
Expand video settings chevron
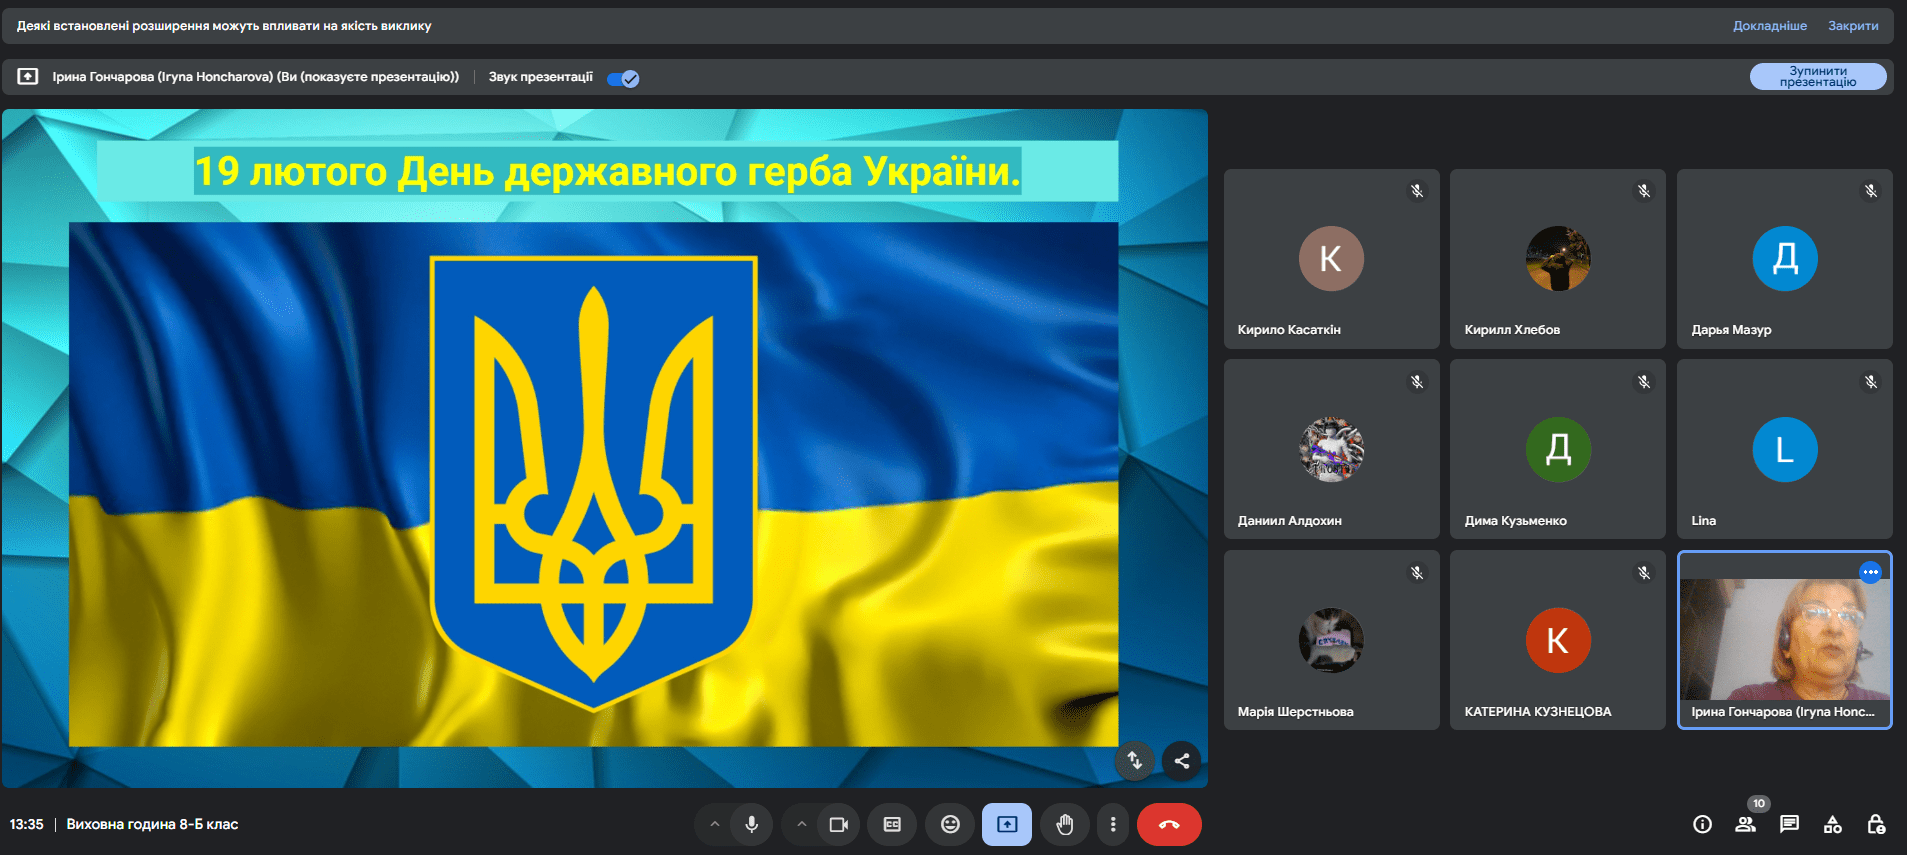point(801,825)
